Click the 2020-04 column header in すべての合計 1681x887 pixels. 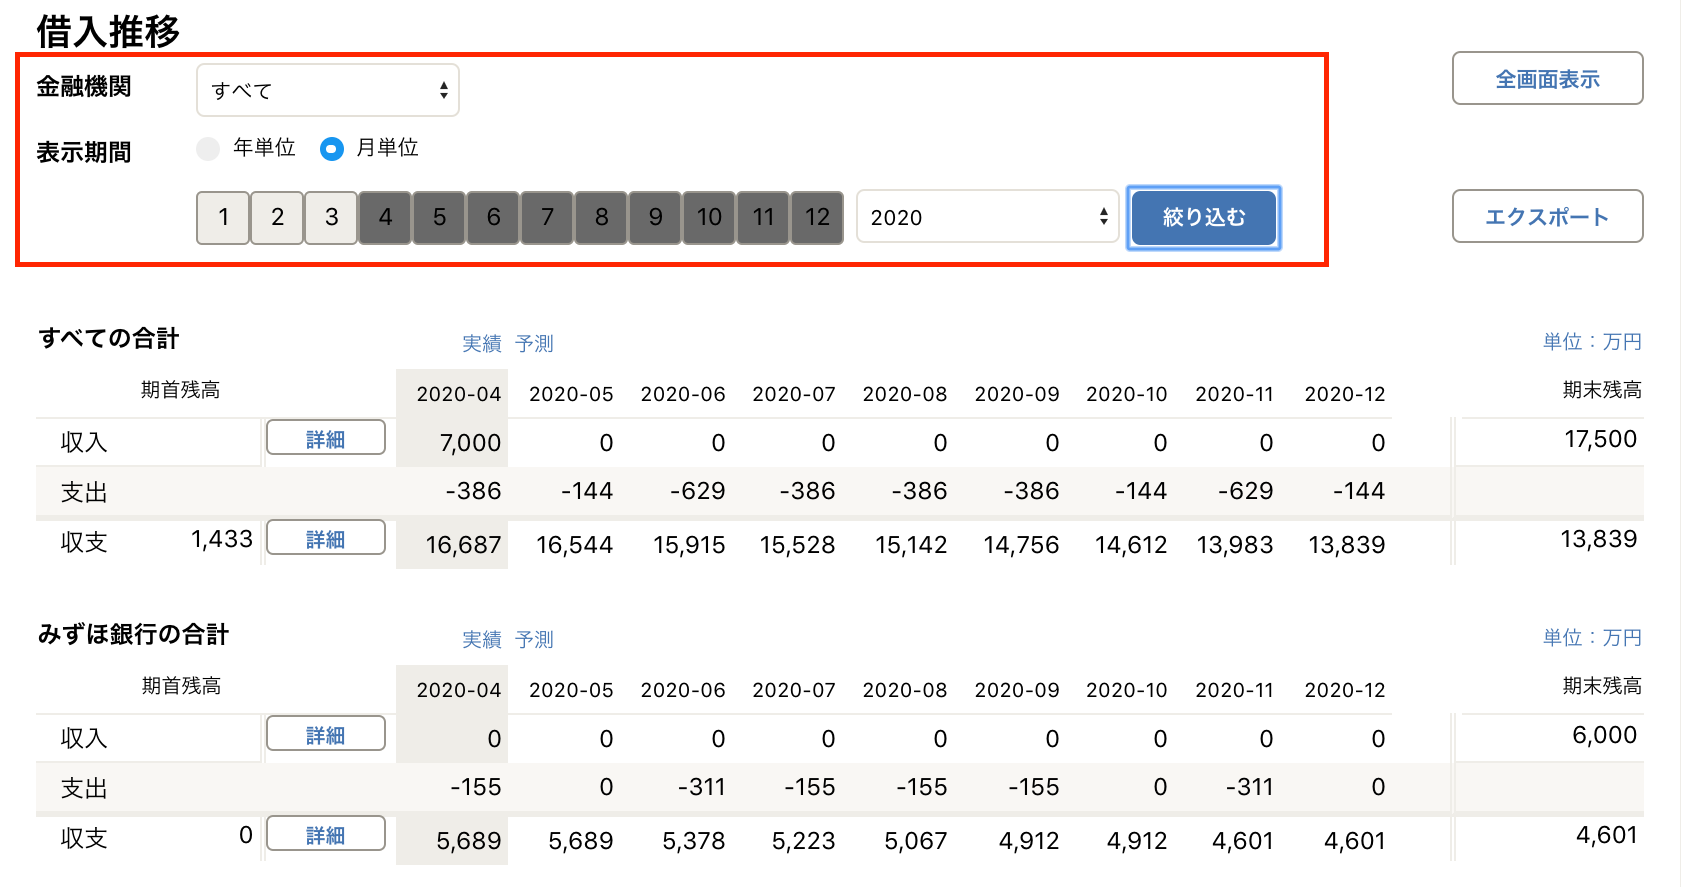click(459, 394)
